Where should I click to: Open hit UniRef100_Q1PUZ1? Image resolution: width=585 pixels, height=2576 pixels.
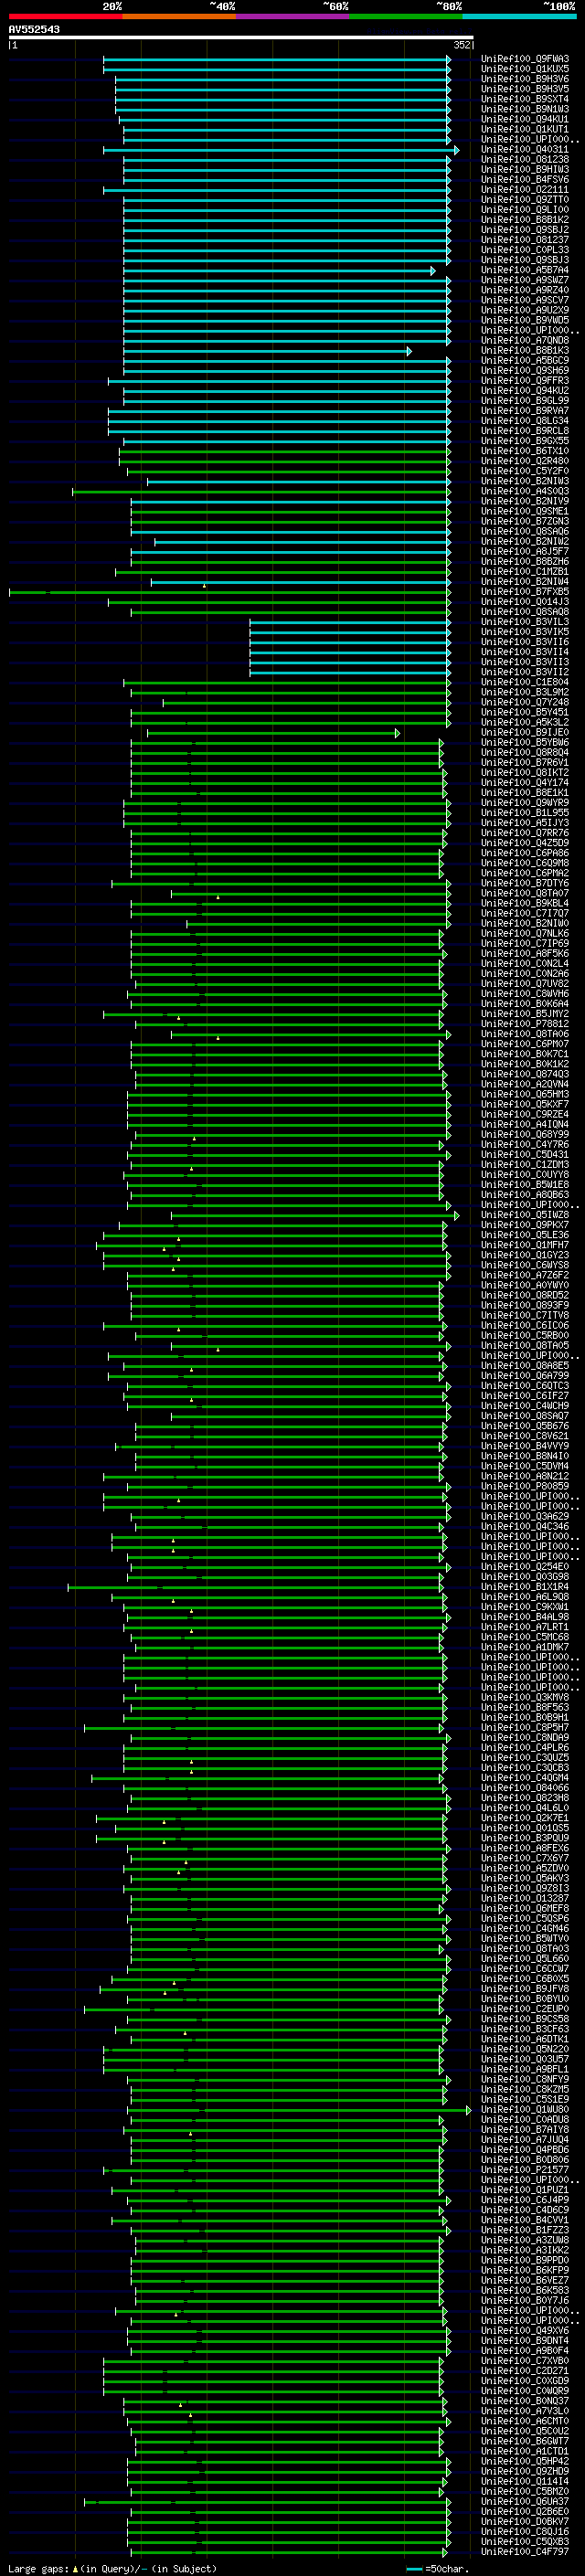525,2190
